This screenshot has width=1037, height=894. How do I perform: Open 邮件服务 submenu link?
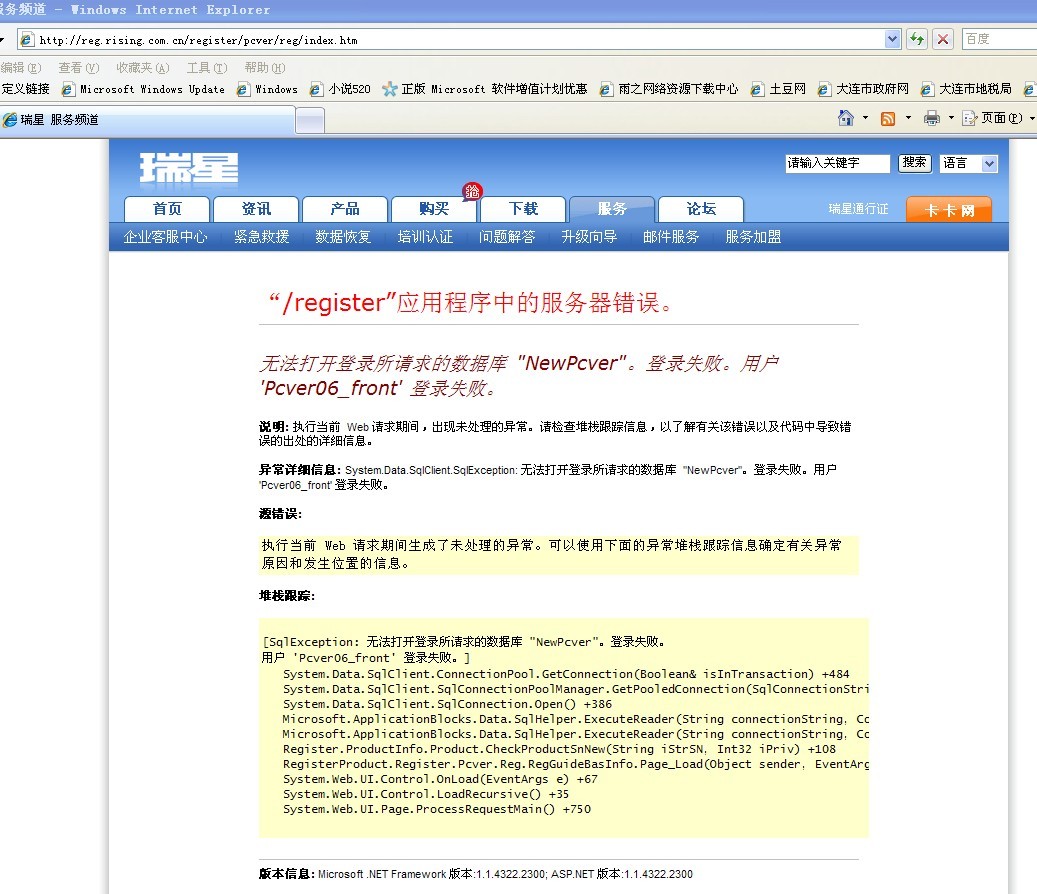point(671,237)
